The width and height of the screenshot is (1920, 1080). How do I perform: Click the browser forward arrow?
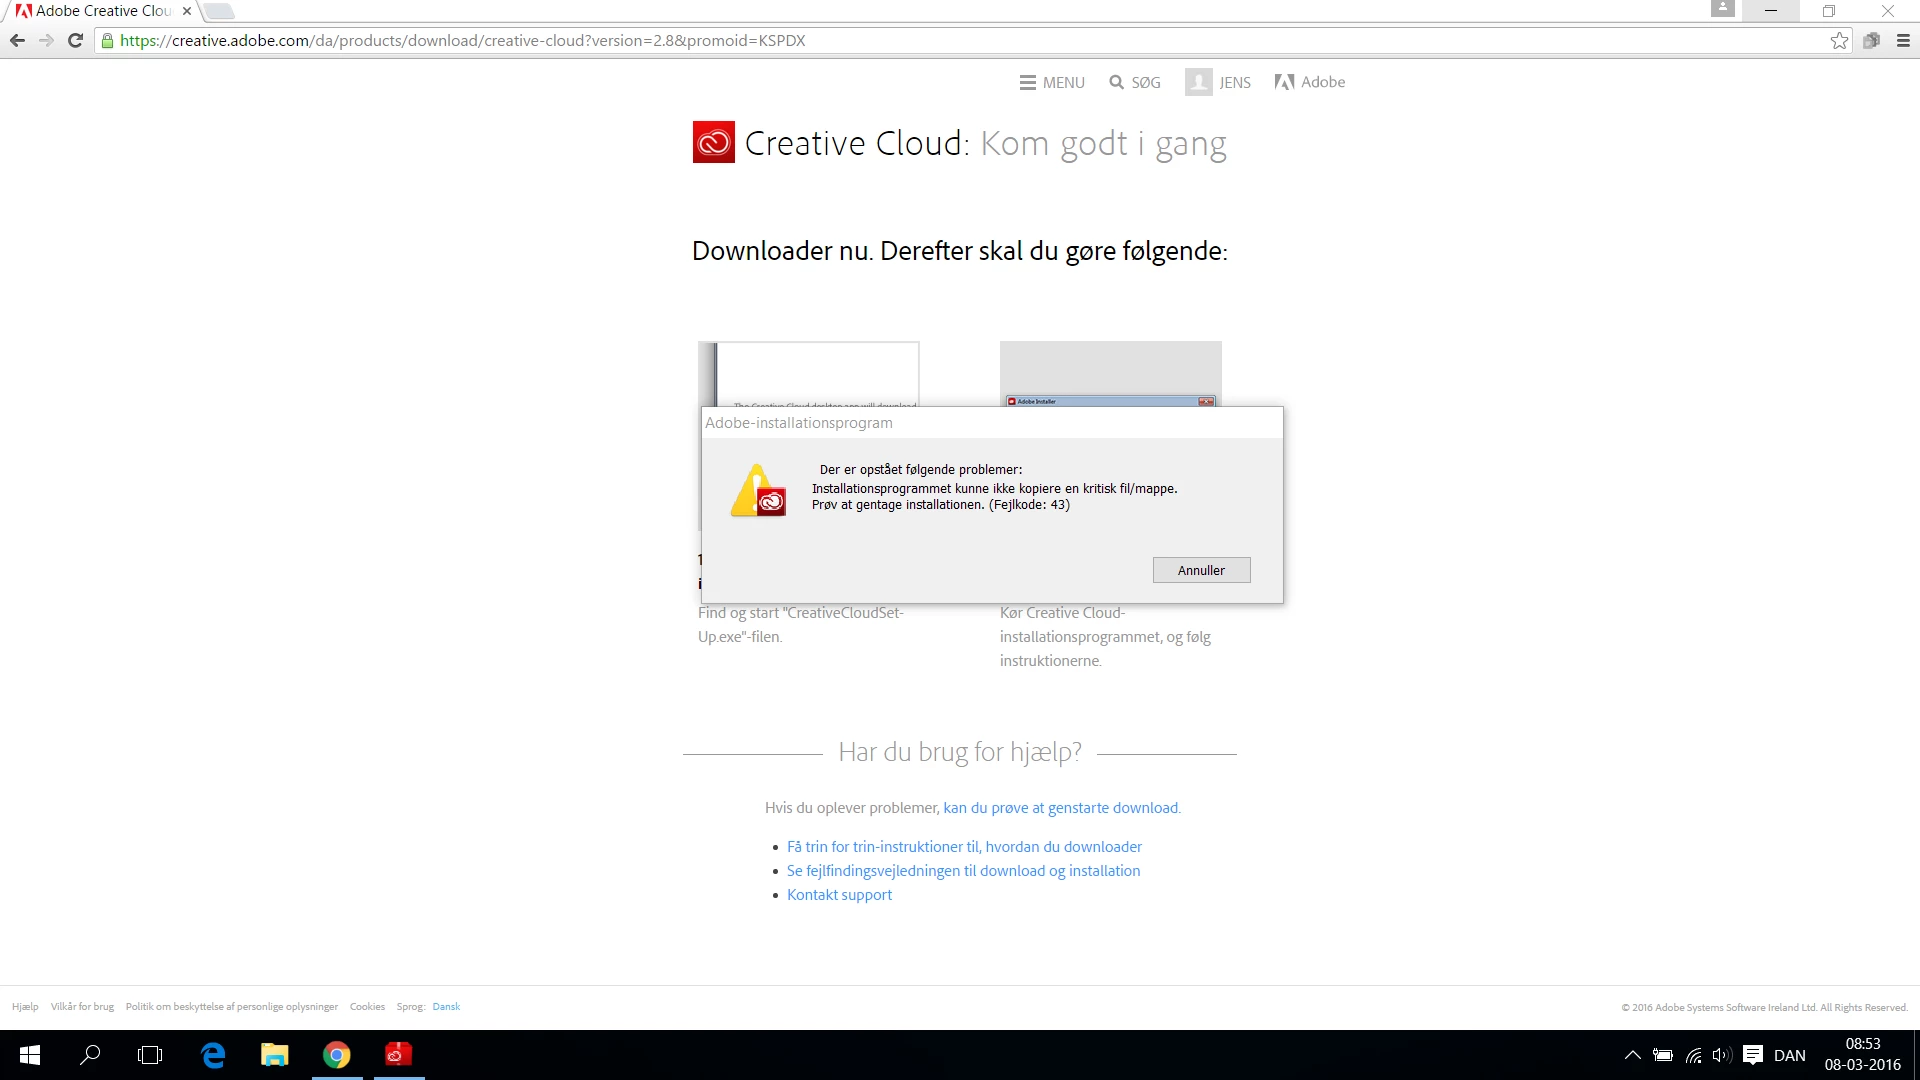pyautogui.click(x=46, y=41)
